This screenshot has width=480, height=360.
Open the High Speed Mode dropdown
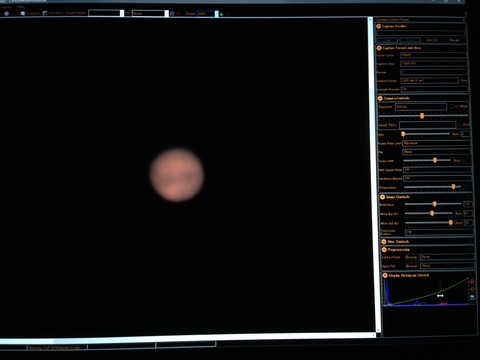(437, 170)
